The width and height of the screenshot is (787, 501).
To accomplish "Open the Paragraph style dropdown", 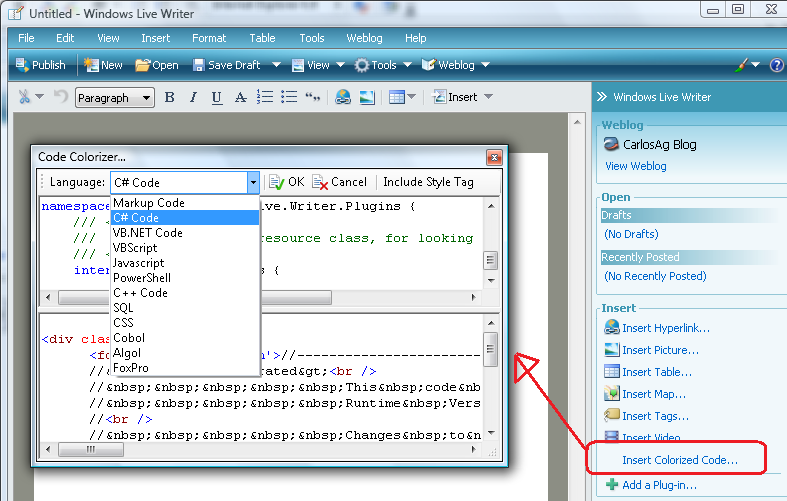I will [x=115, y=97].
